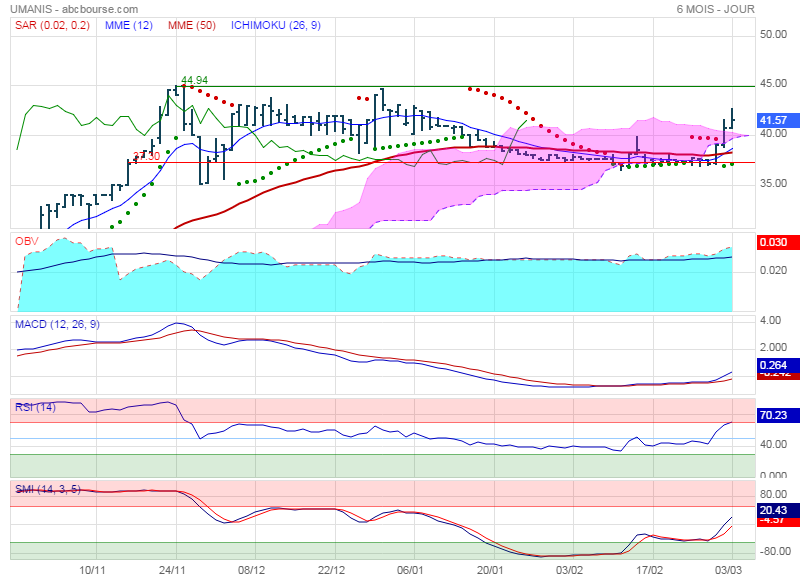800x580 pixels.
Task: Click the red MME (50) legend label
Action: [195, 24]
